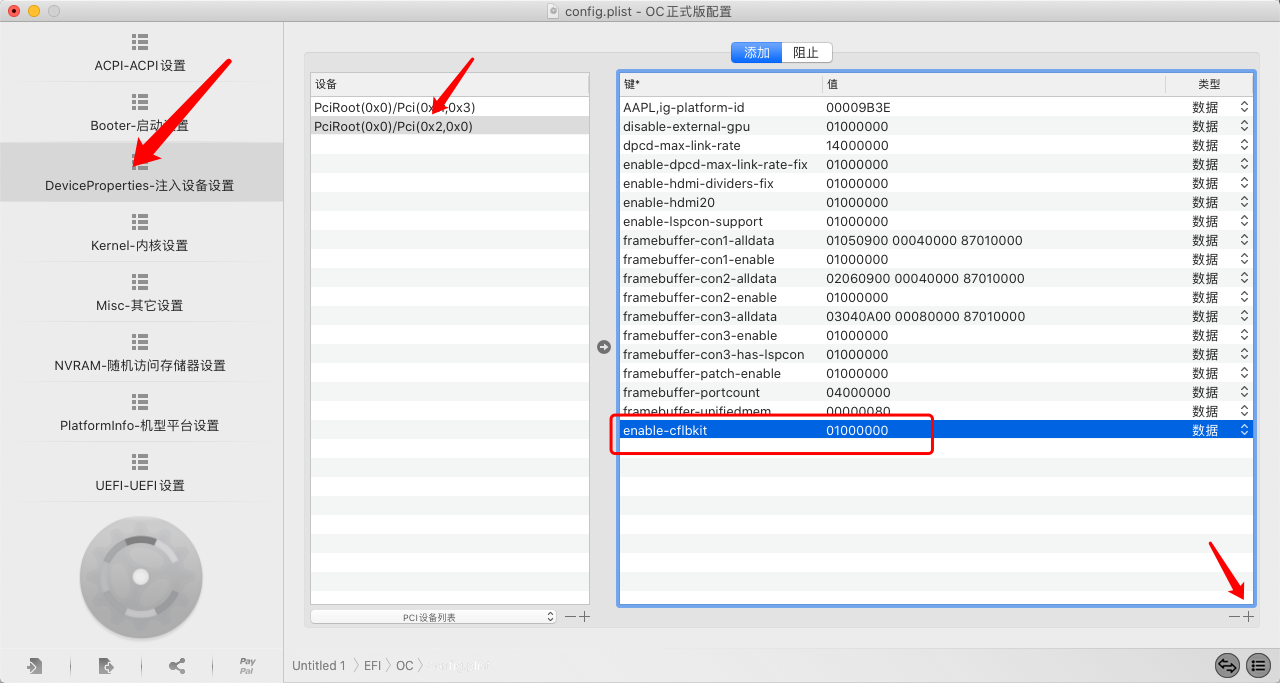The image size is (1280, 683).
Task: Click the double-arrow switch icon at the bottom right
Action: coord(1227,664)
